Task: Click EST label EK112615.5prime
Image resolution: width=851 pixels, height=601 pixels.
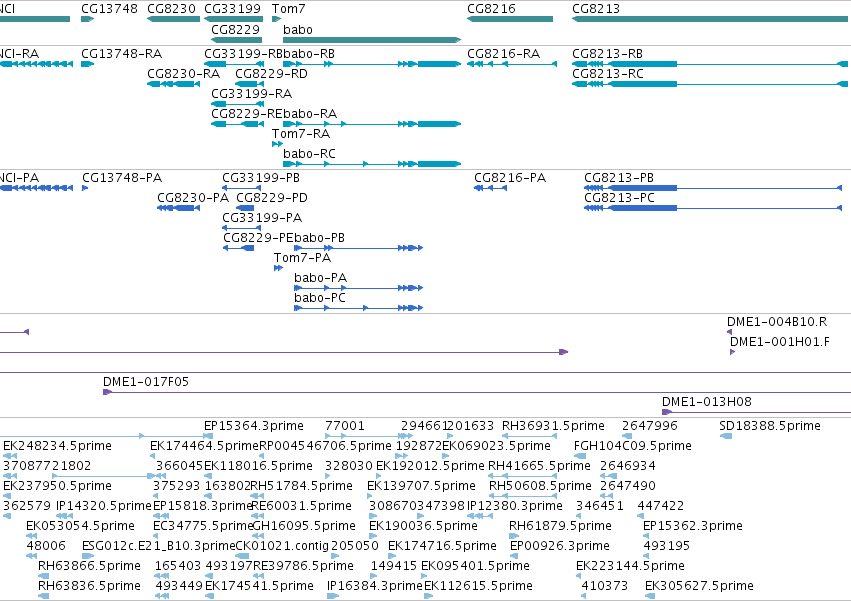Action: pyautogui.click(x=478, y=586)
